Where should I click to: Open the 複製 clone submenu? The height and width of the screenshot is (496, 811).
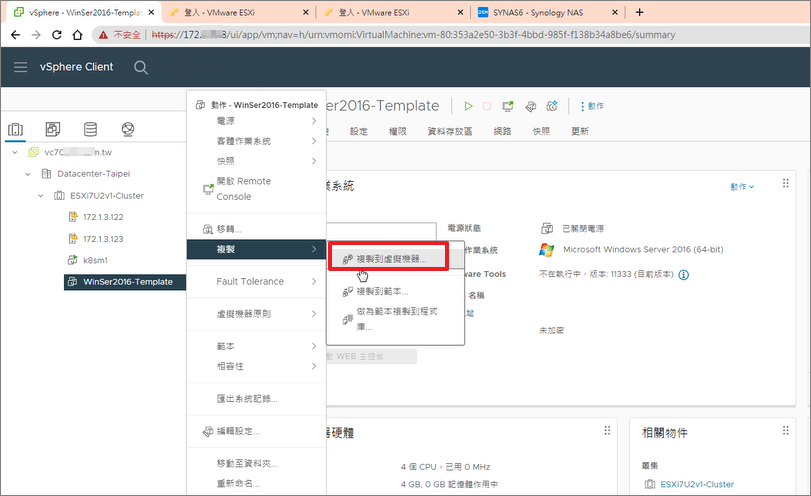tap(257, 249)
